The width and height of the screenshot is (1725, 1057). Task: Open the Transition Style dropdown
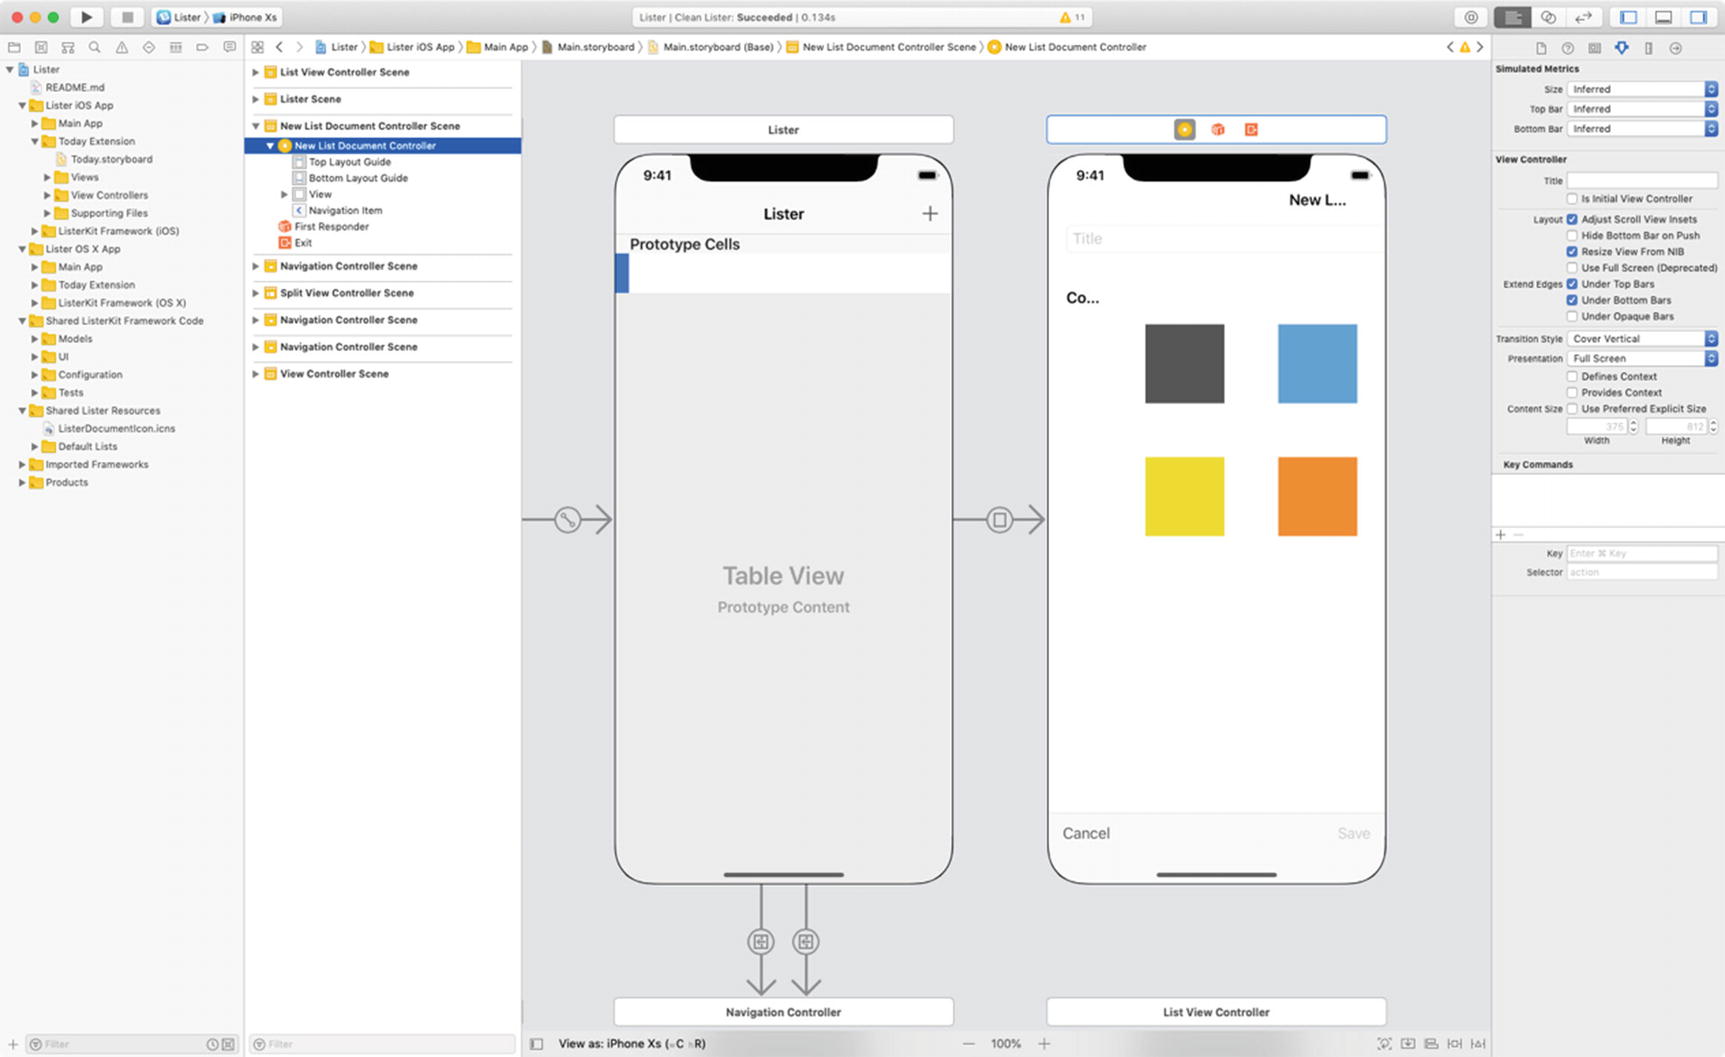[1642, 339]
